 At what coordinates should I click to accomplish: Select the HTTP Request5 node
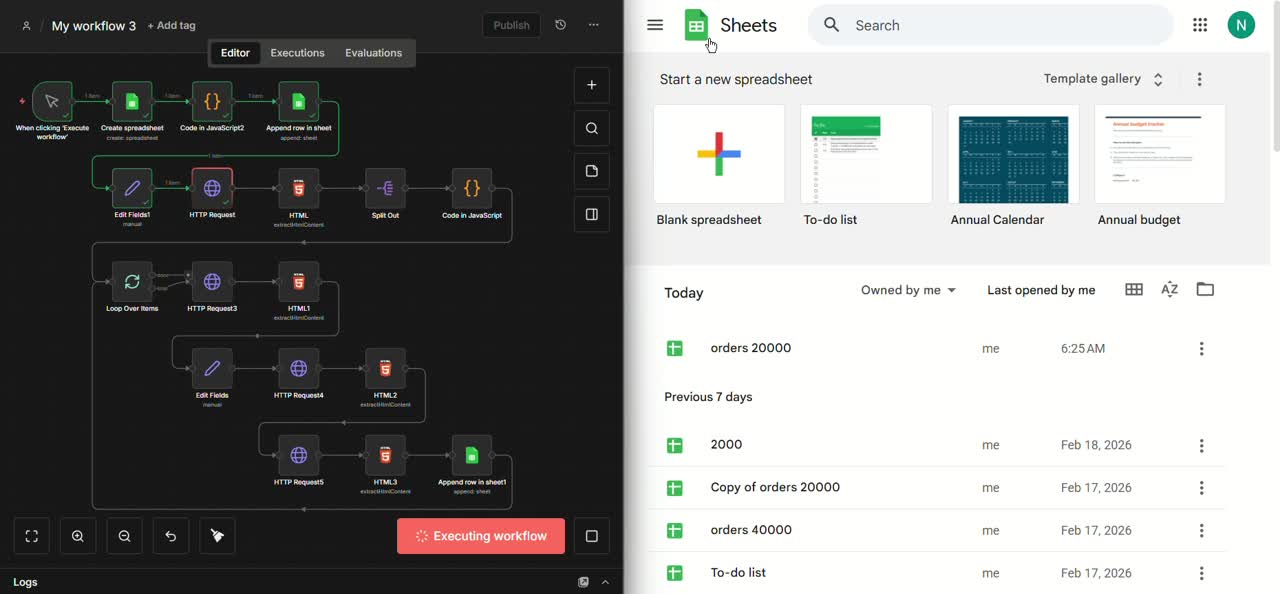tap(298, 455)
